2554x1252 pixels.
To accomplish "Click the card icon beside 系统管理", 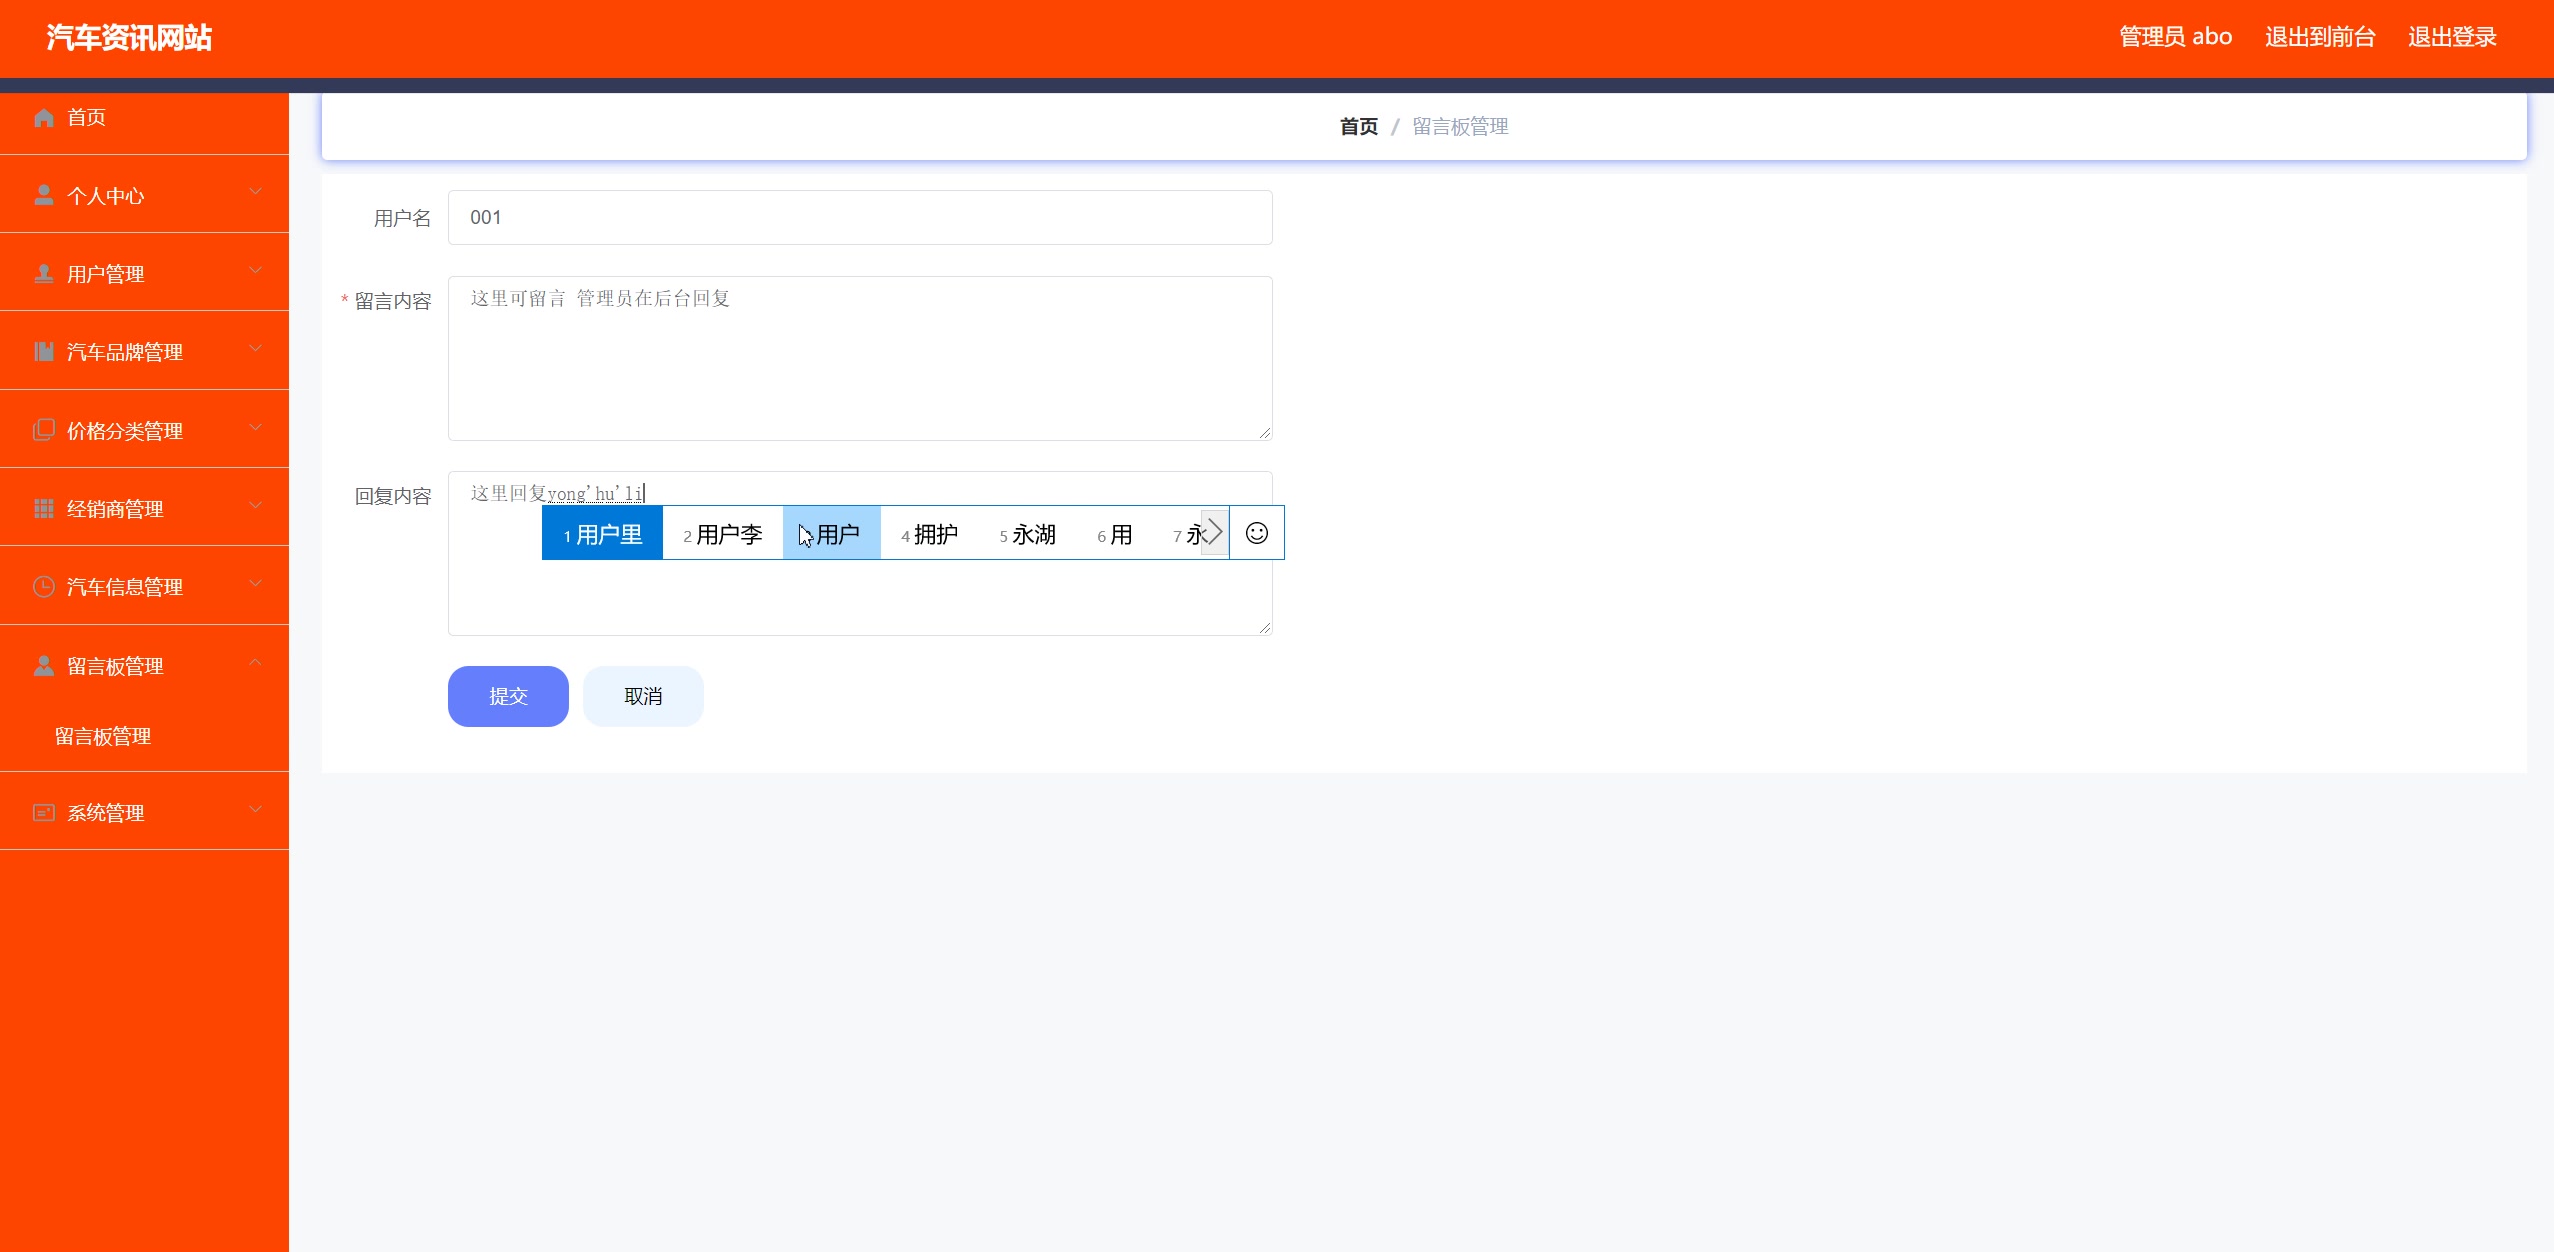I will click(44, 812).
